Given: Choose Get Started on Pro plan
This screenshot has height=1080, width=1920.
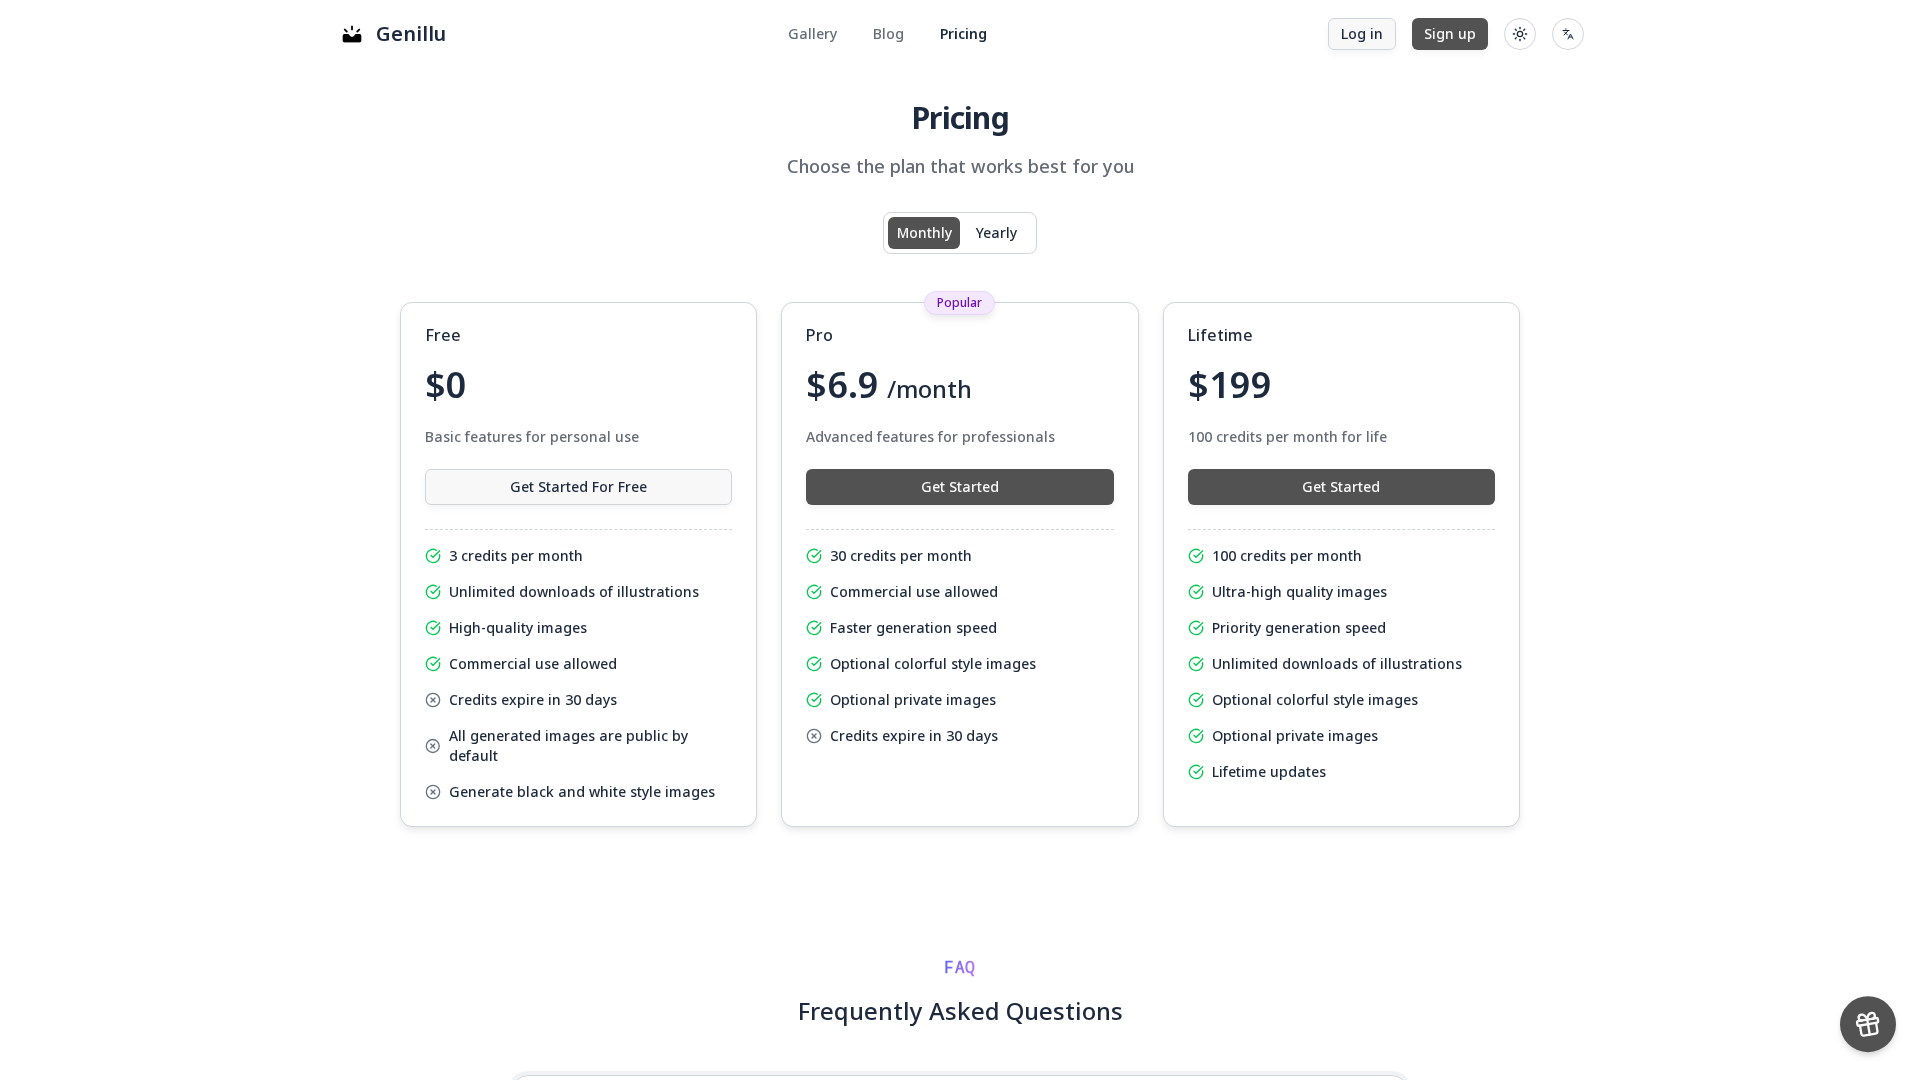Looking at the screenshot, I should pyautogui.click(x=959, y=487).
